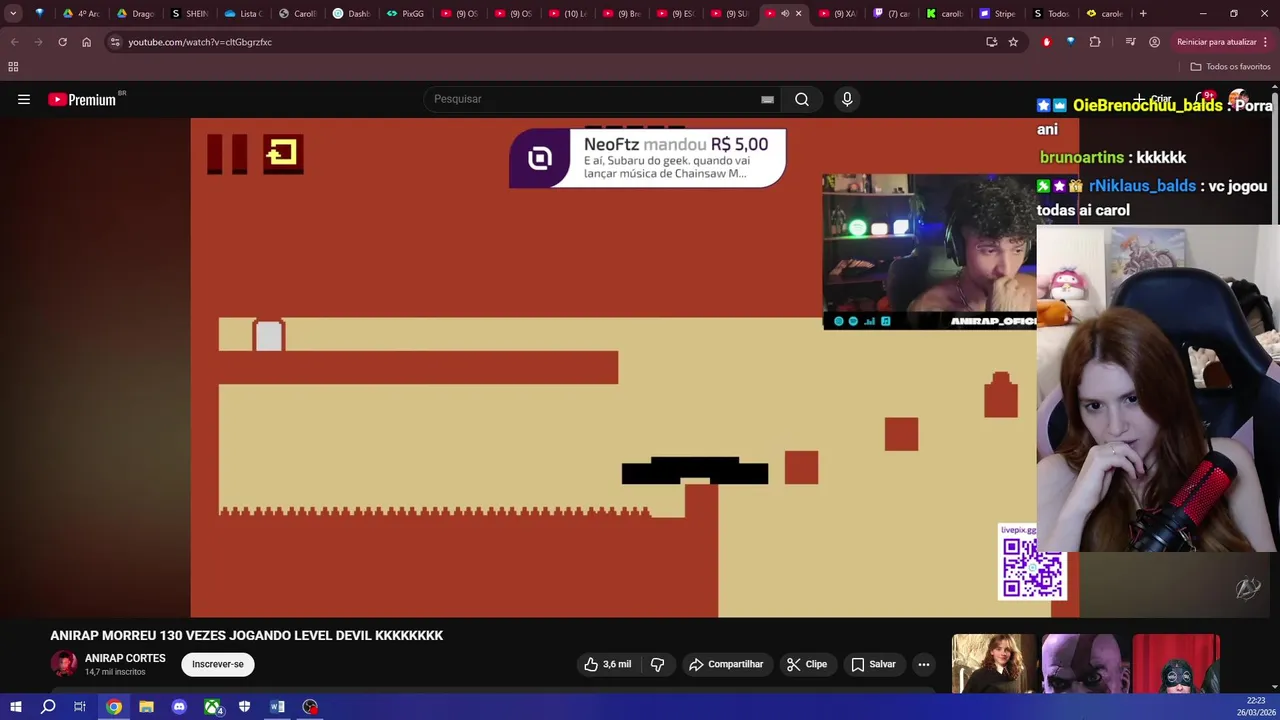Image resolution: width=1280 pixels, height=720 pixels.
Task: Open the apps grid in bookmarks bar
Action: coord(13,67)
